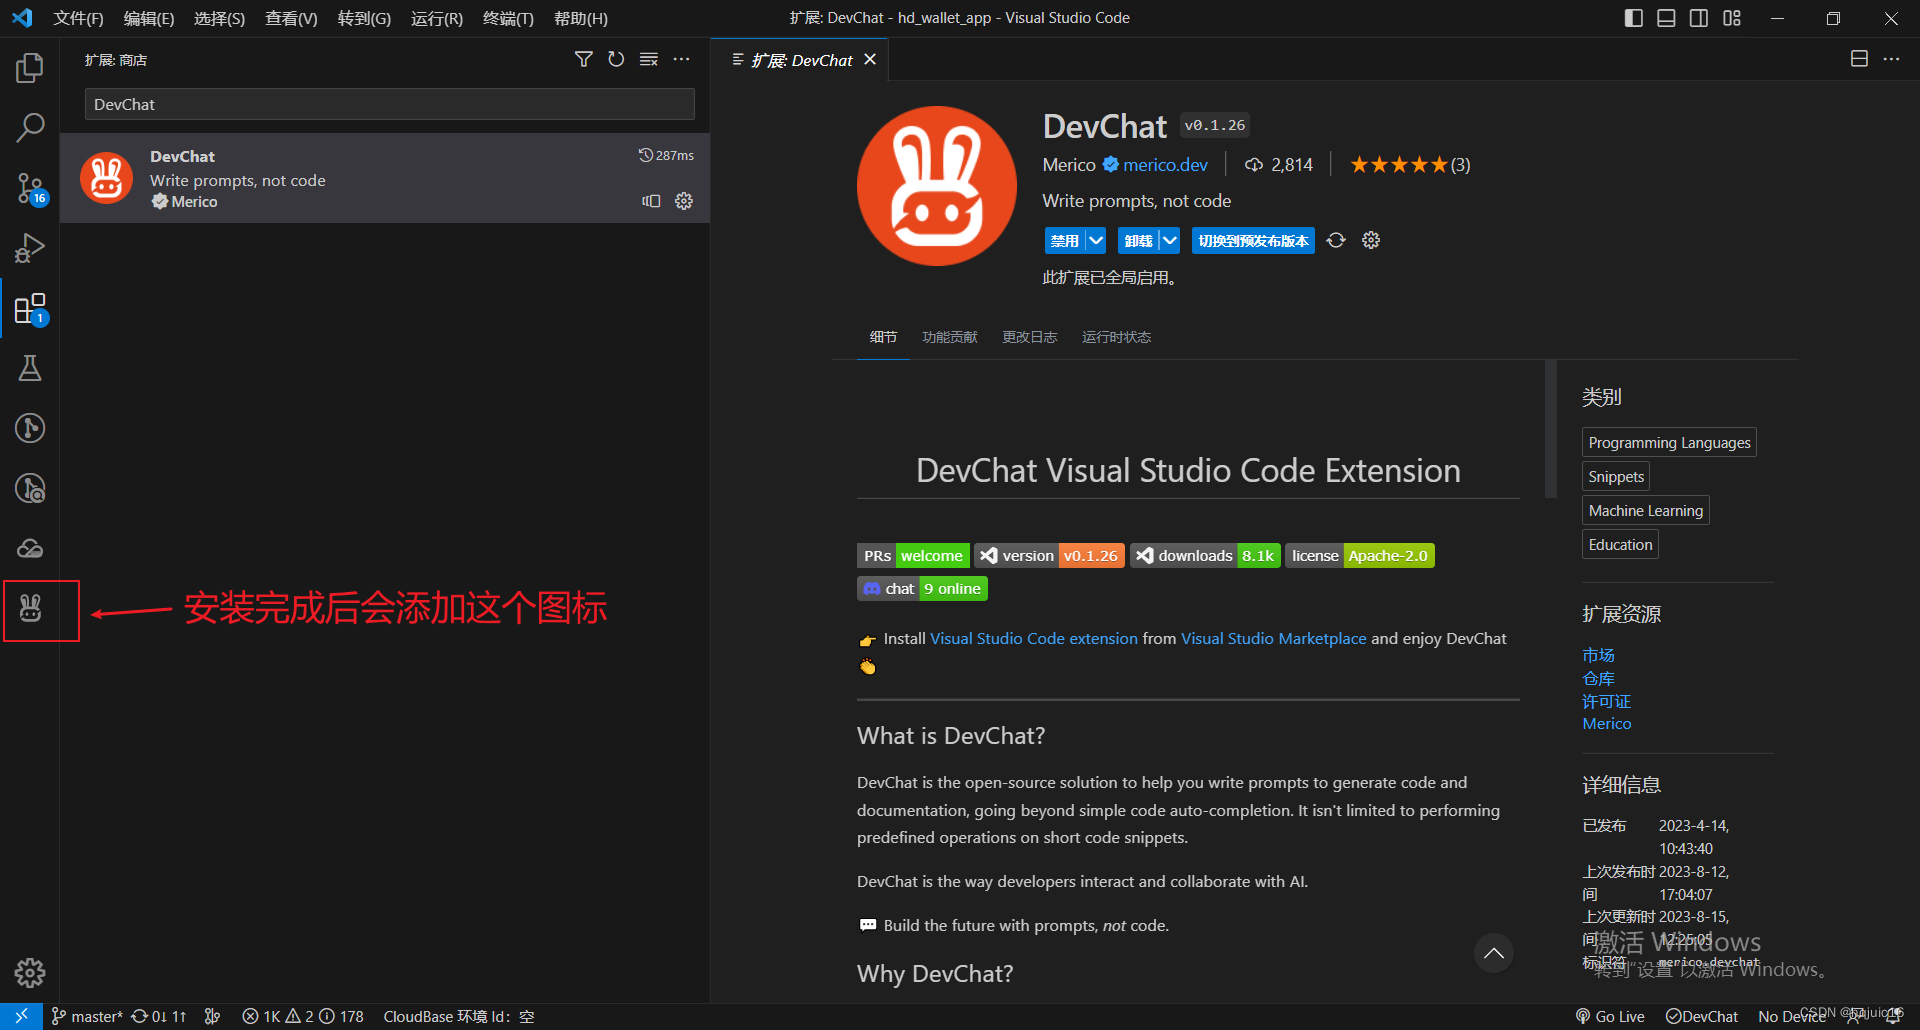Filter extensions with the funnel icon
This screenshot has width=1920, height=1030.
tap(584, 60)
